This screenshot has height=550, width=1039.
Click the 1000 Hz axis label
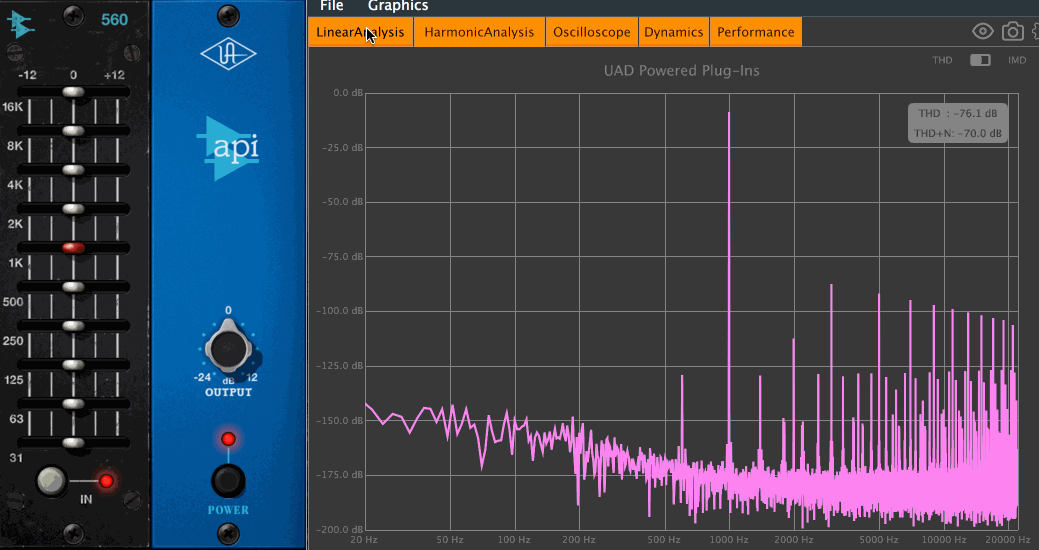pyautogui.click(x=729, y=539)
